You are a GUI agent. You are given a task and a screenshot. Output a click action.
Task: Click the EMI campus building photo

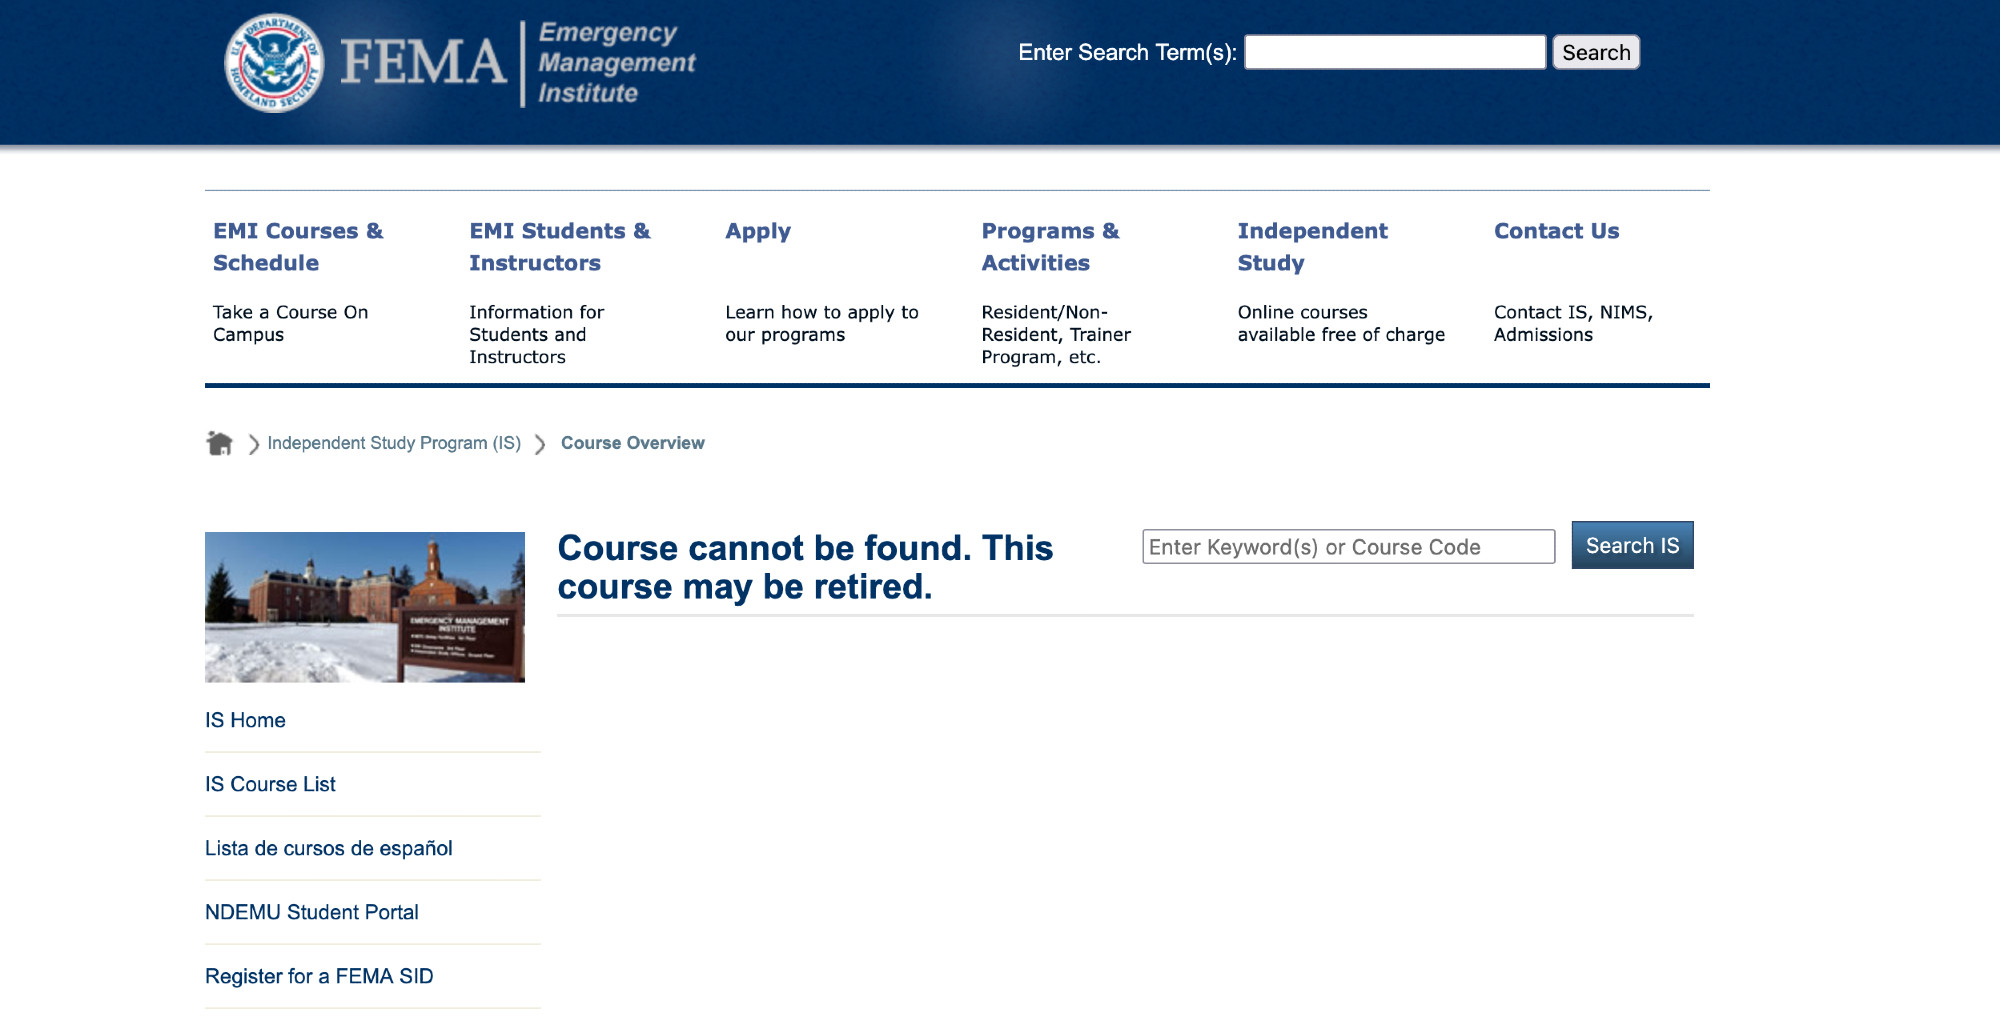coord(365,607)
